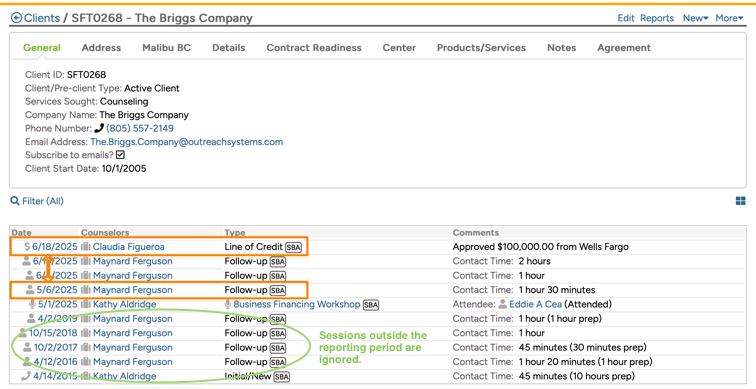Image resolution: width=756 pixels, height=389 pixels.
Task: Switch to grid view icon
Action: [741, 201]
